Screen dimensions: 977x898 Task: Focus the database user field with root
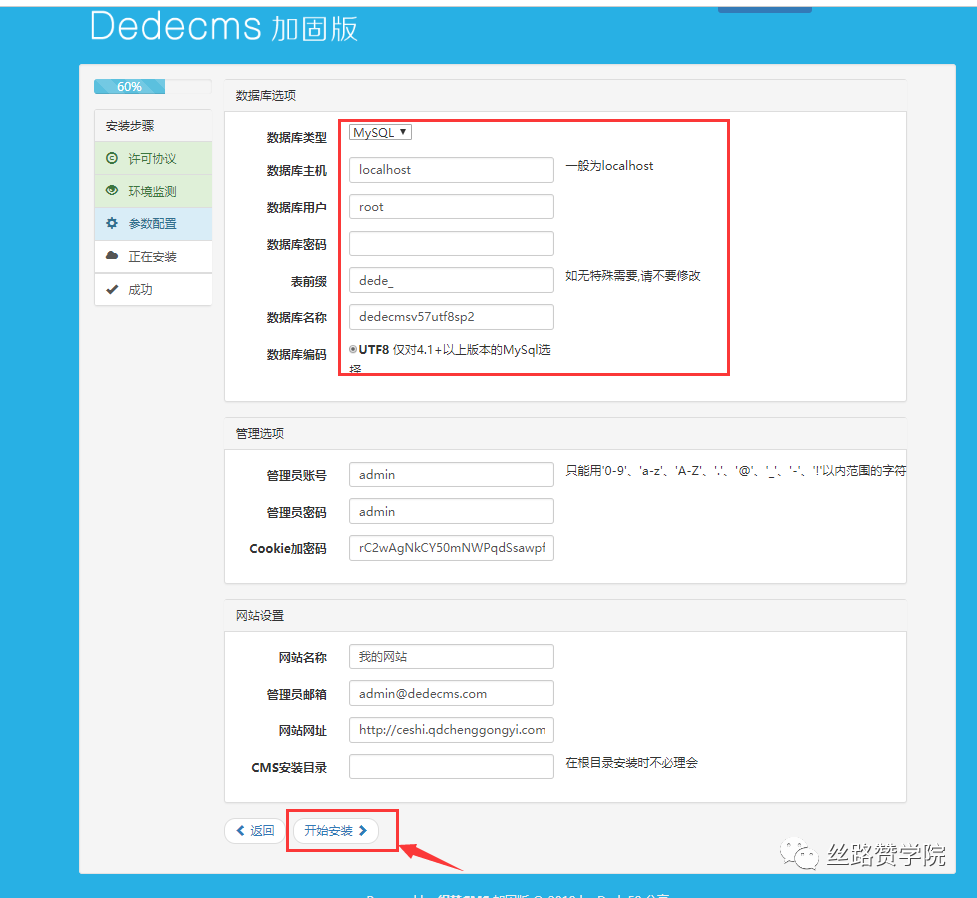click(x=451, y=206)
